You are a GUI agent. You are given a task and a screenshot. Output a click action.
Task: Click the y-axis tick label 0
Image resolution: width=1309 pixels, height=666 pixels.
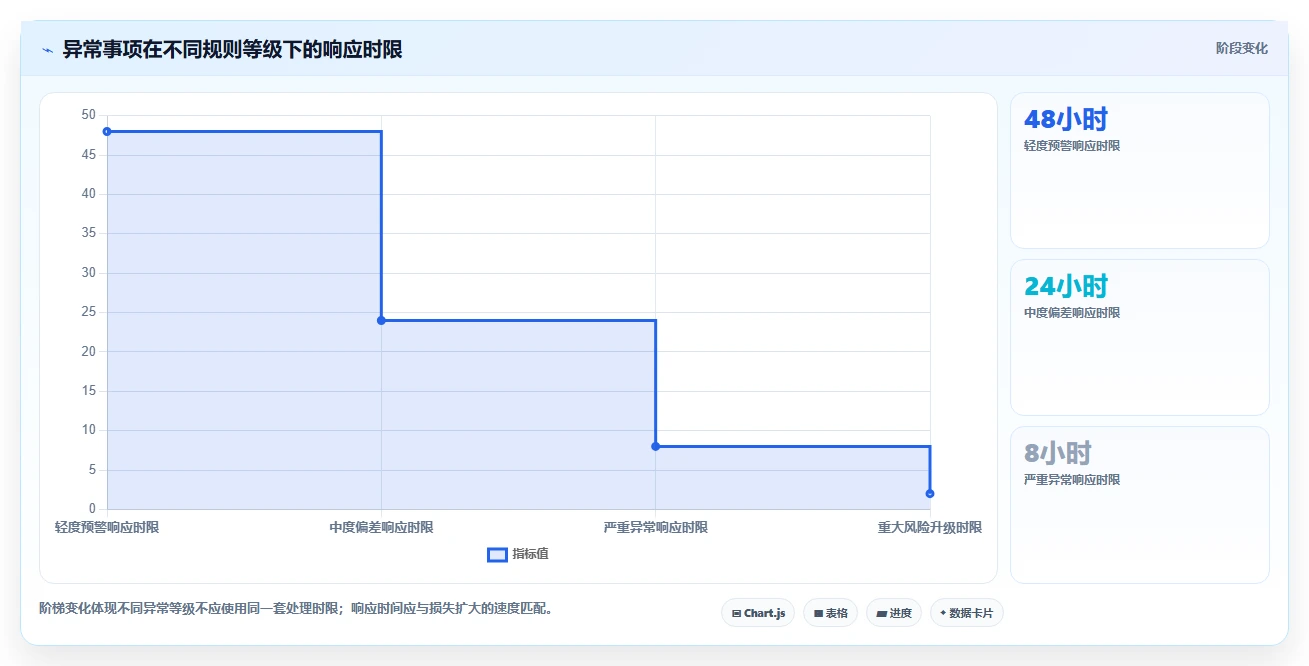pos(93,509)
